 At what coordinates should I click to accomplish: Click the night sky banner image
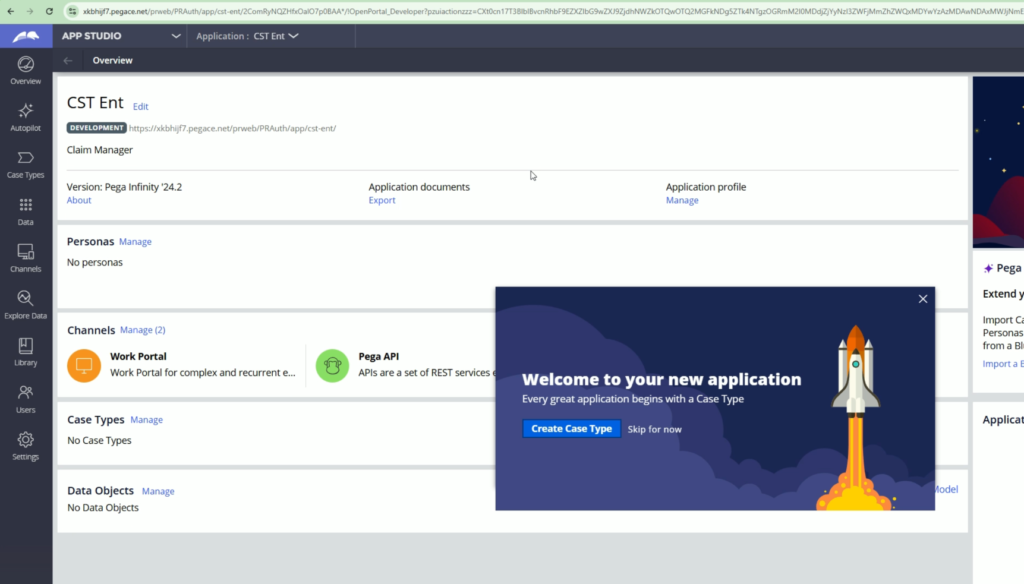(998, 162)
